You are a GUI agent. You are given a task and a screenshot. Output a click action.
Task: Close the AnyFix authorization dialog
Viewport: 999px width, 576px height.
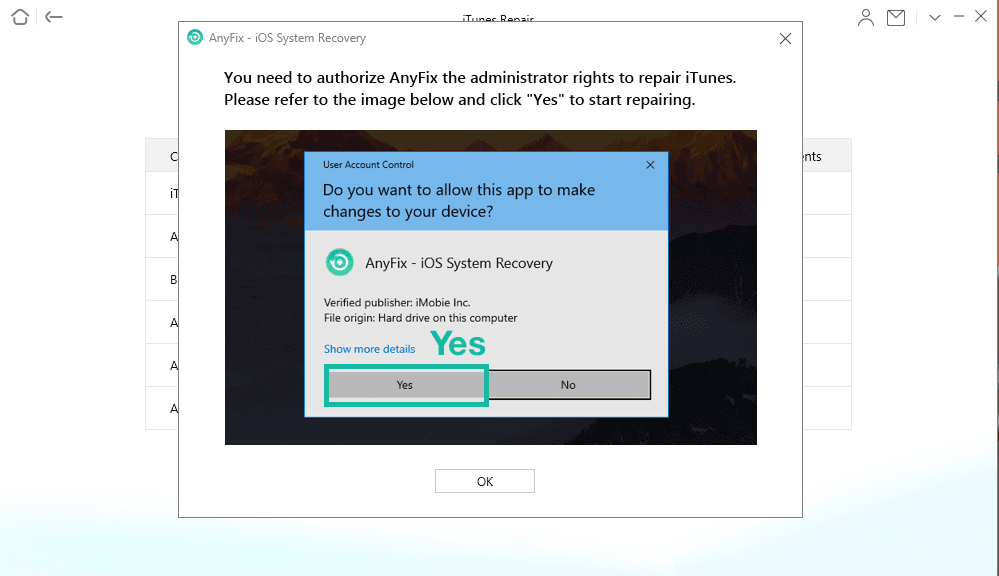coord(786,39)
